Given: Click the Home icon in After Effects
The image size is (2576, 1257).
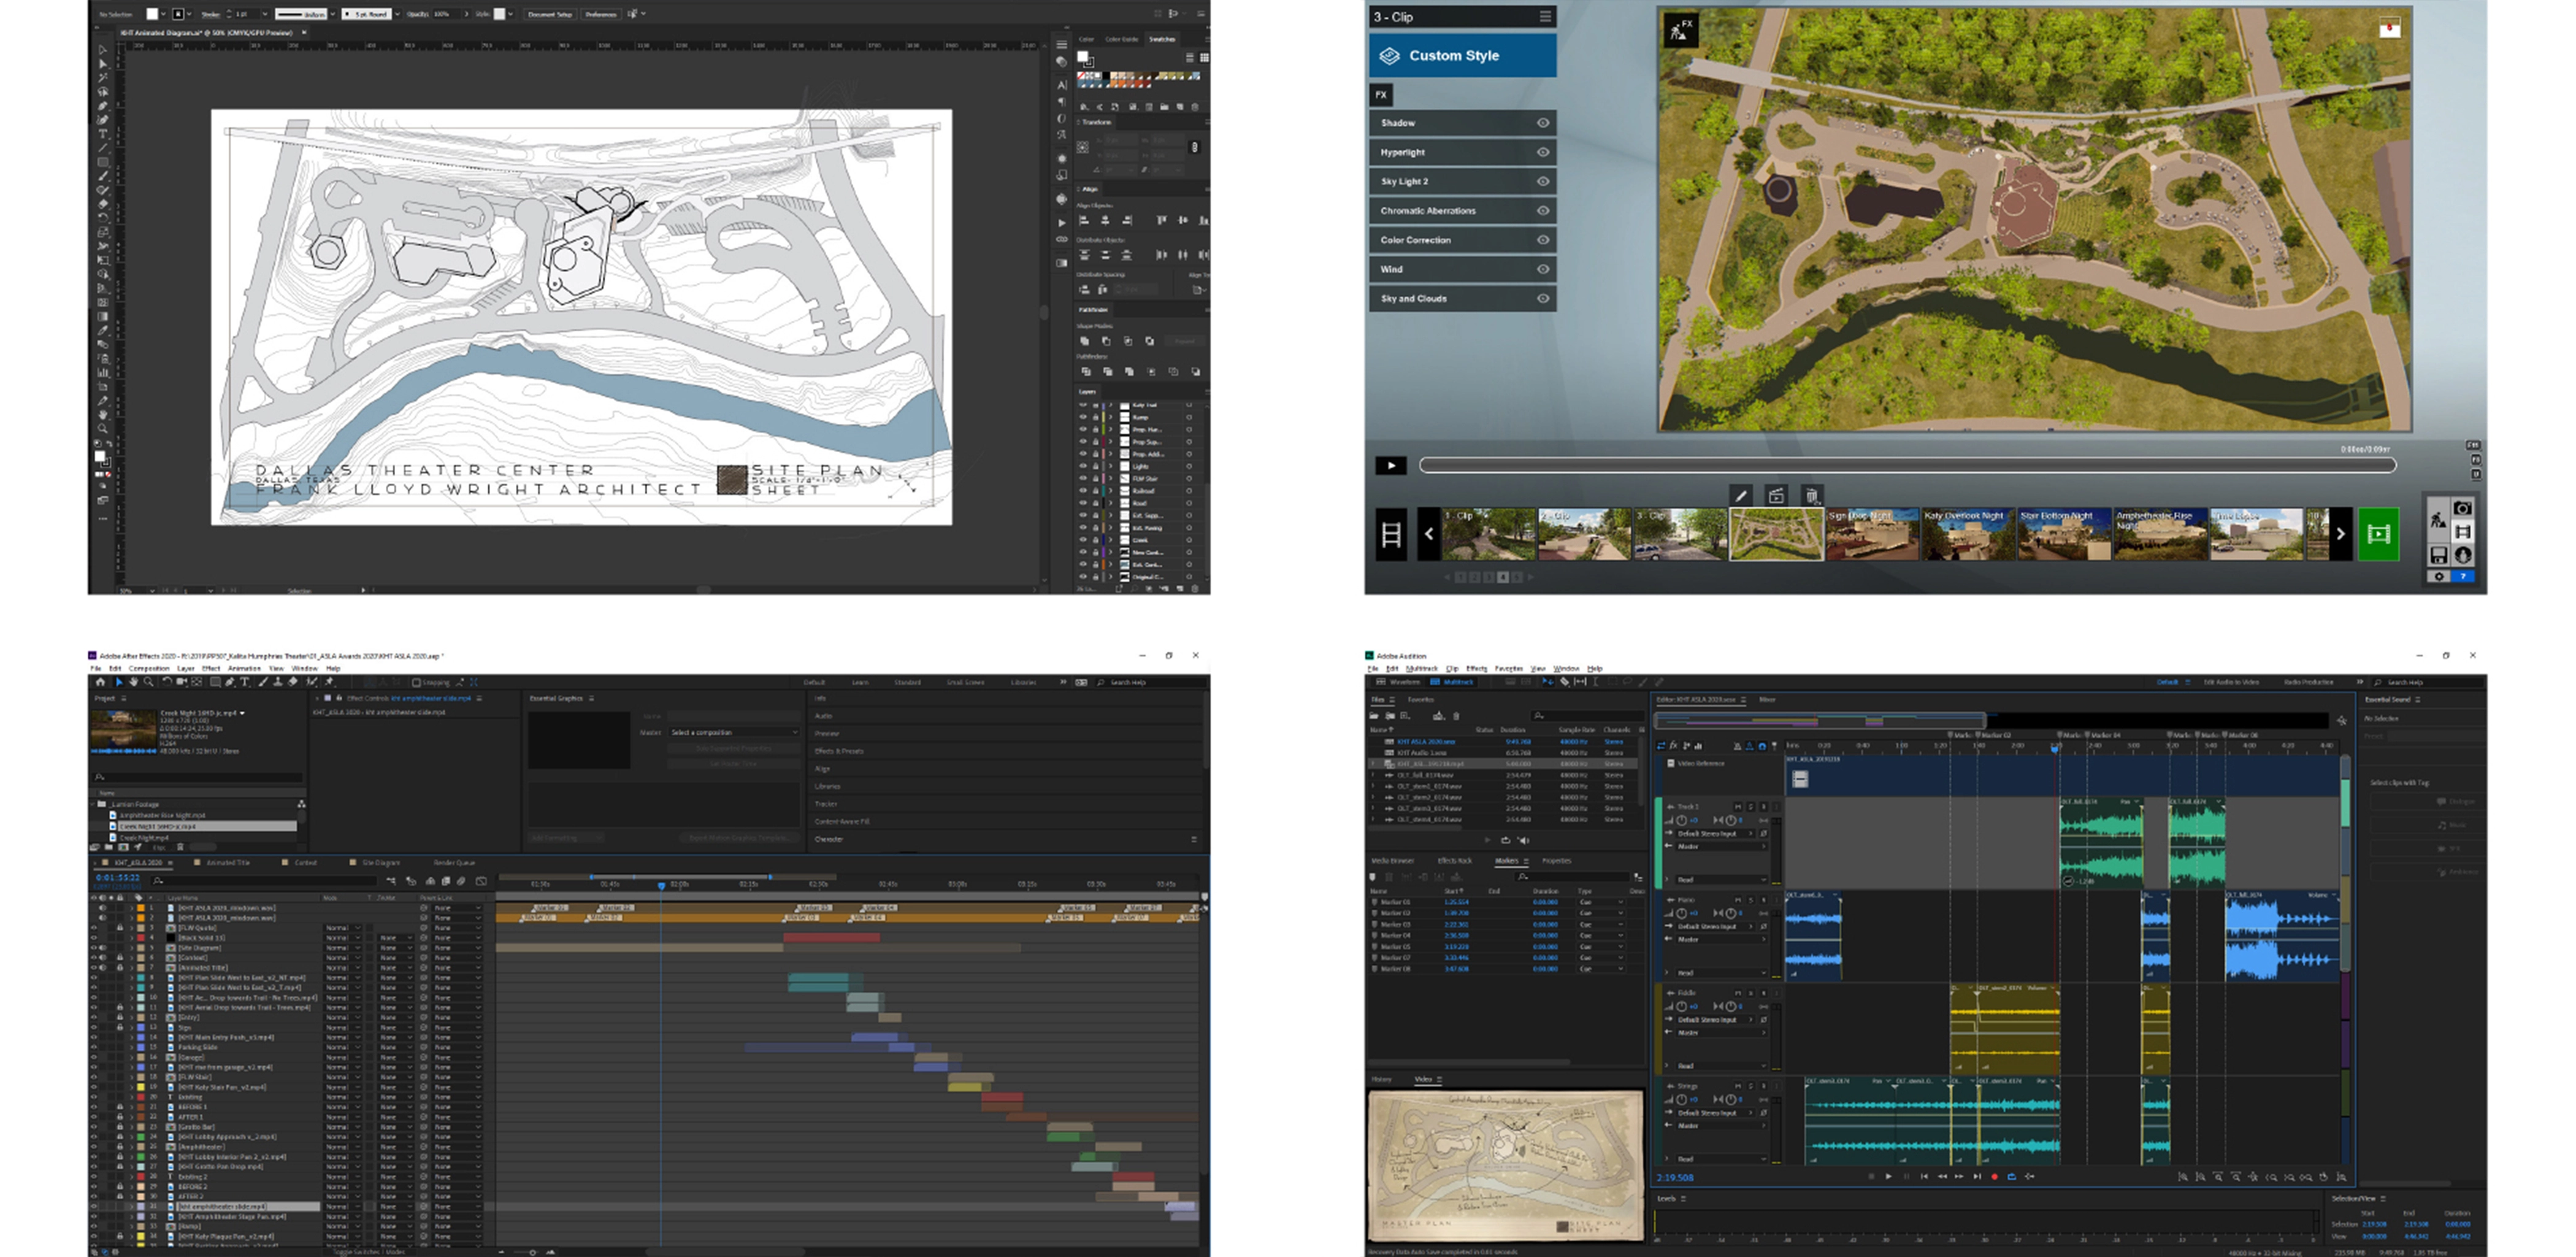Looking at the screenshot, I should pos(100,682).
